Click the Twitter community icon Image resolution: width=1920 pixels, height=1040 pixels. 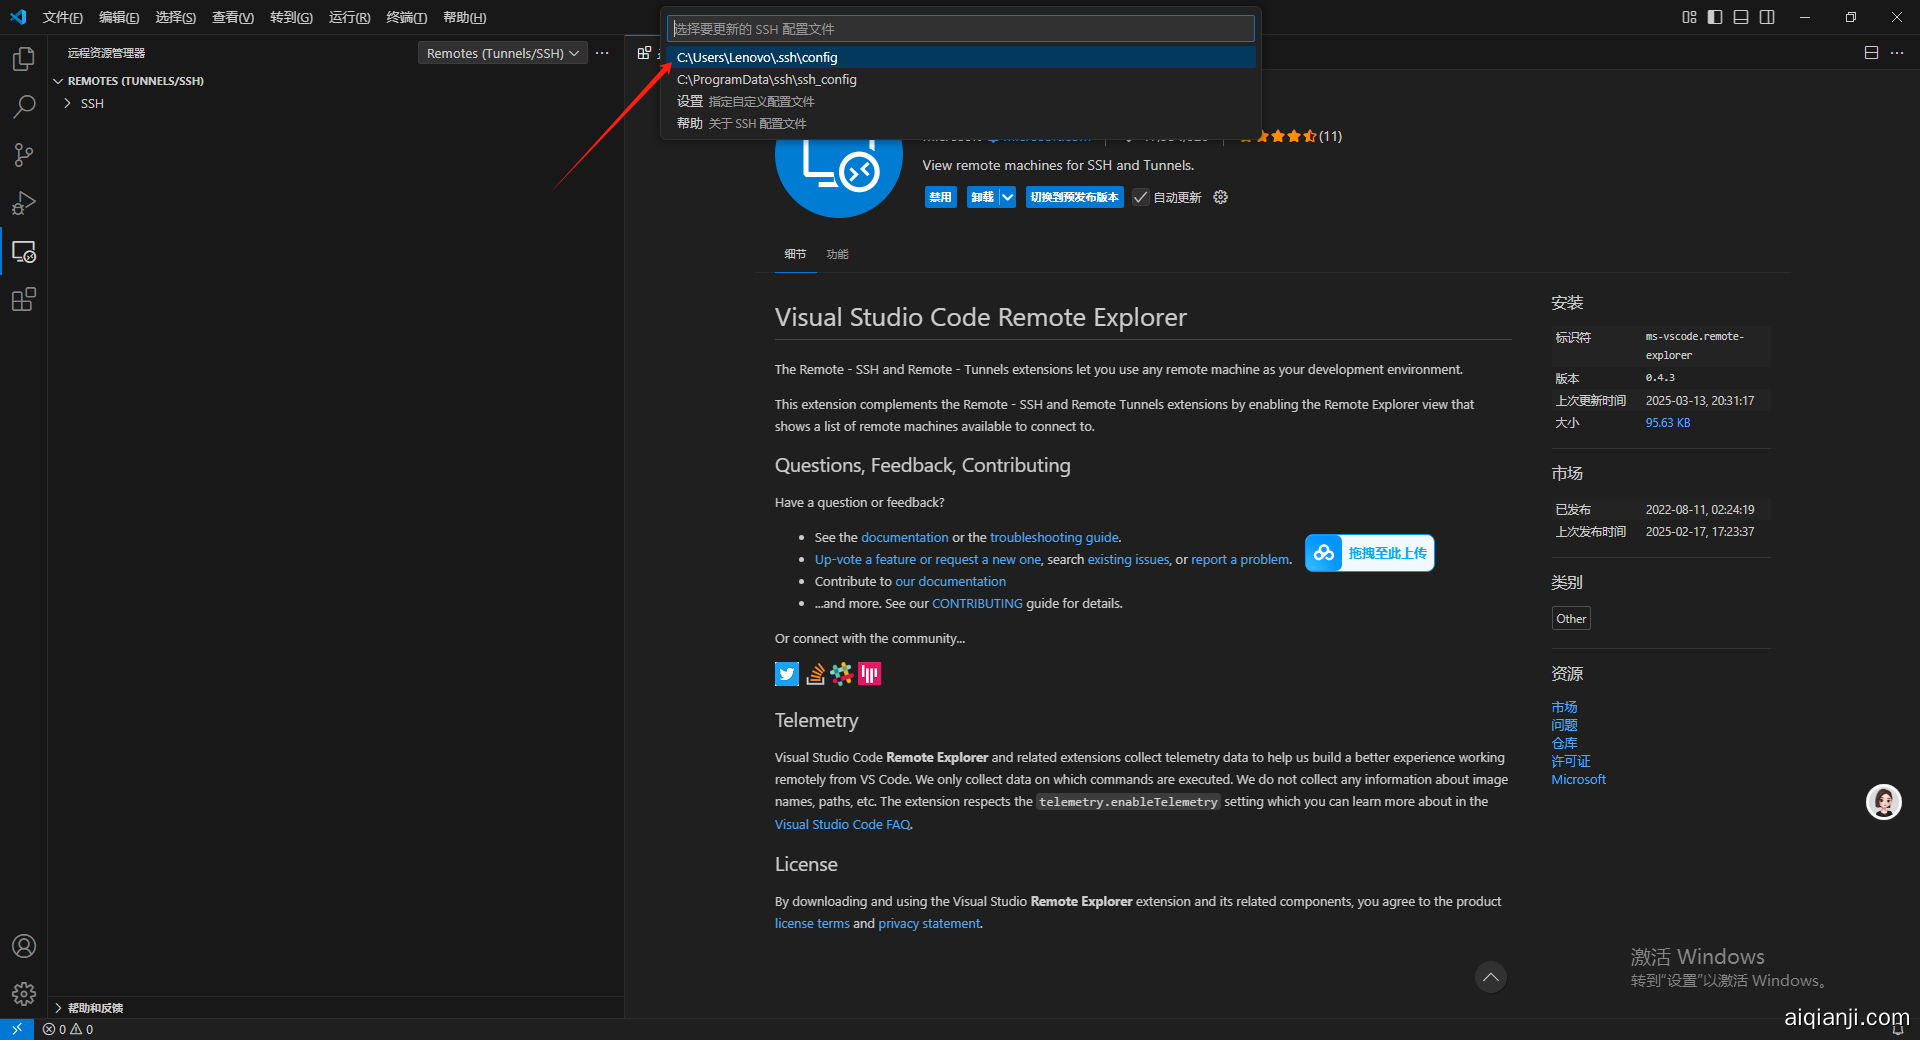tap(787, 674)
